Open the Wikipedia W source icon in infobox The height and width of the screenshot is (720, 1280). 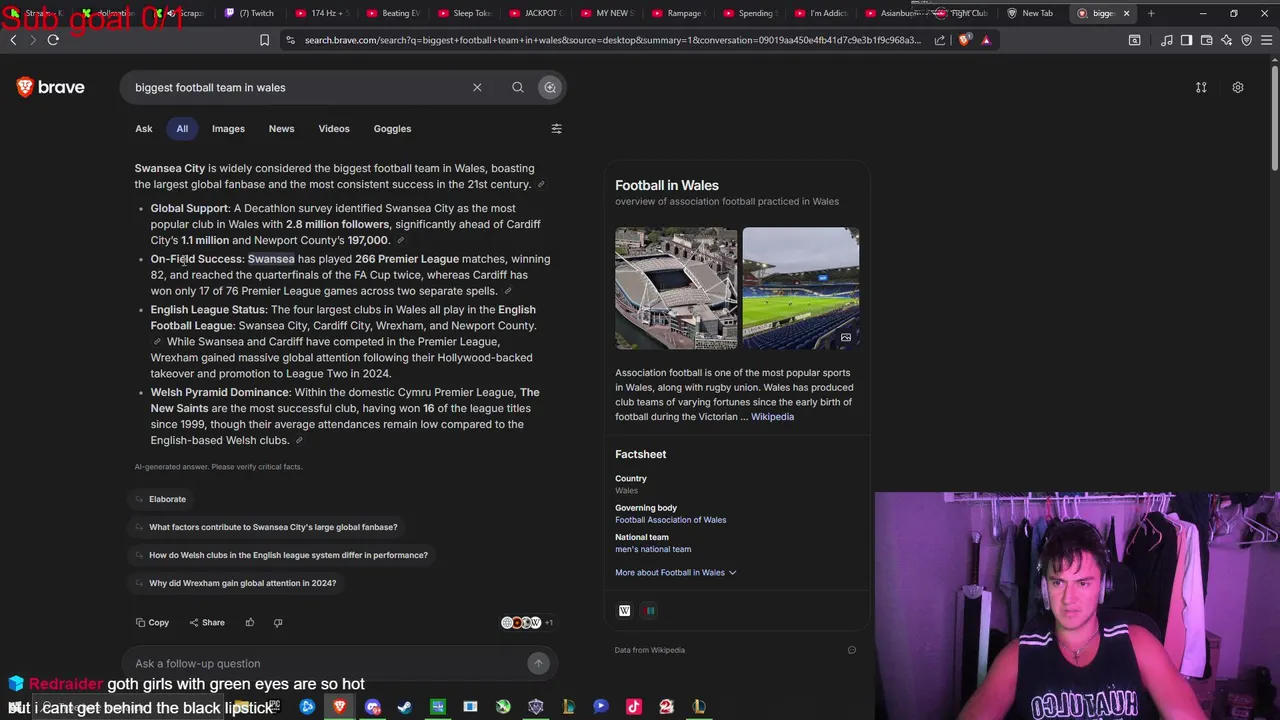click(625, 611)
